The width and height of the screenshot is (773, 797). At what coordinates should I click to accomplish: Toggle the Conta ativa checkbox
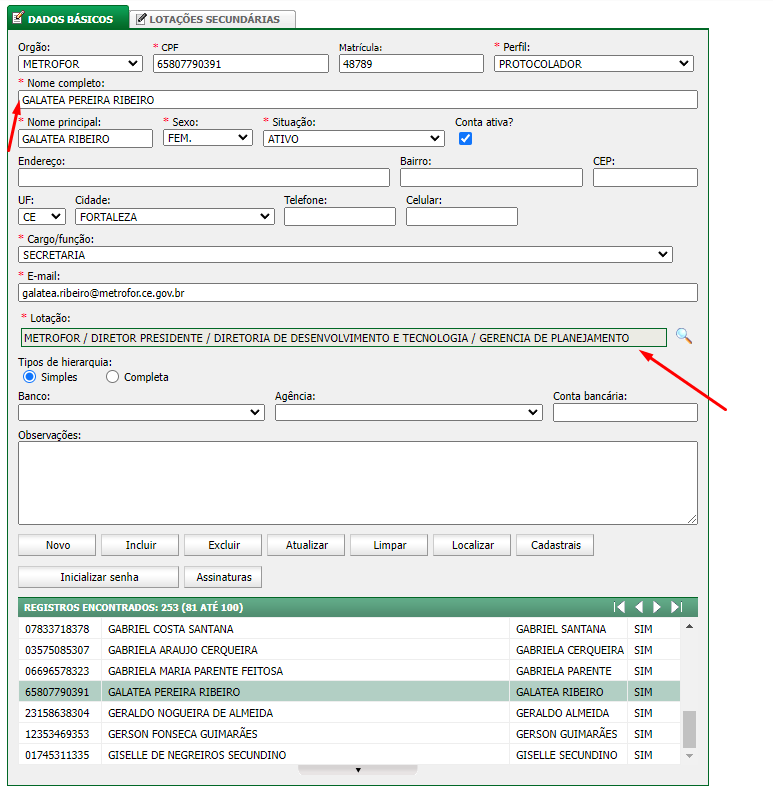[465, 139]
